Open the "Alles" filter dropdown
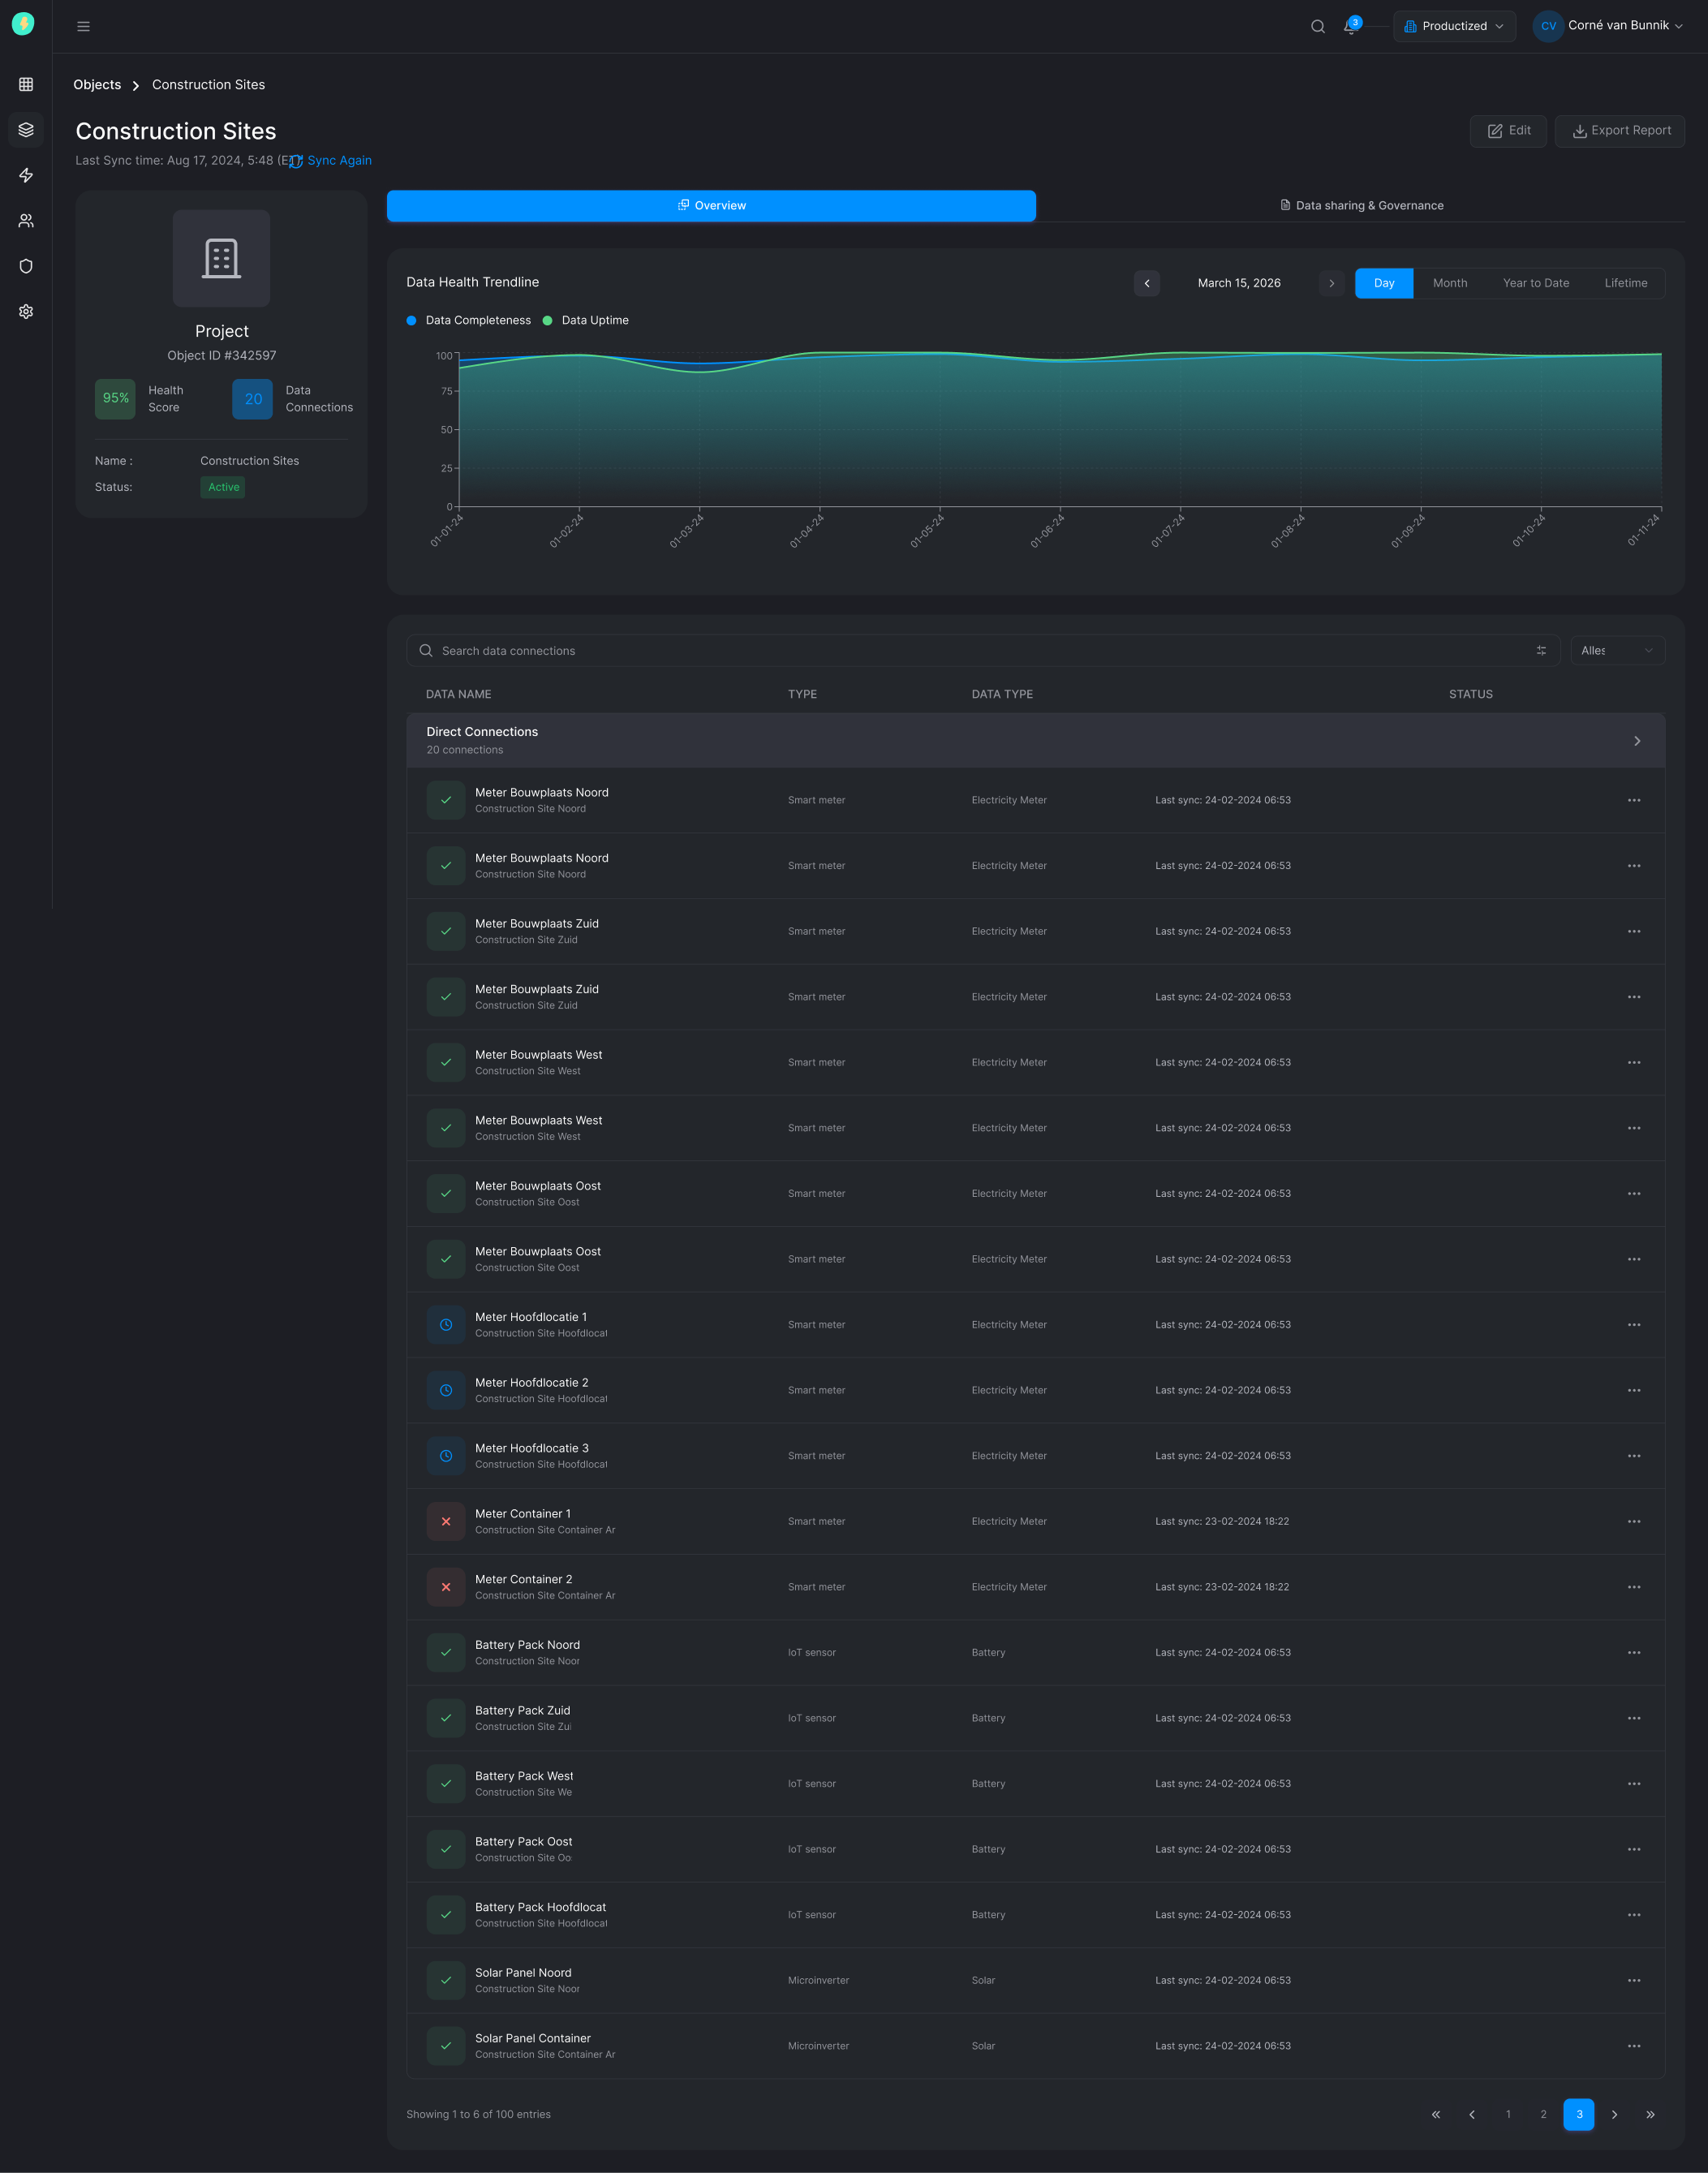Screen dimensions: 1708x2173 1617,650
